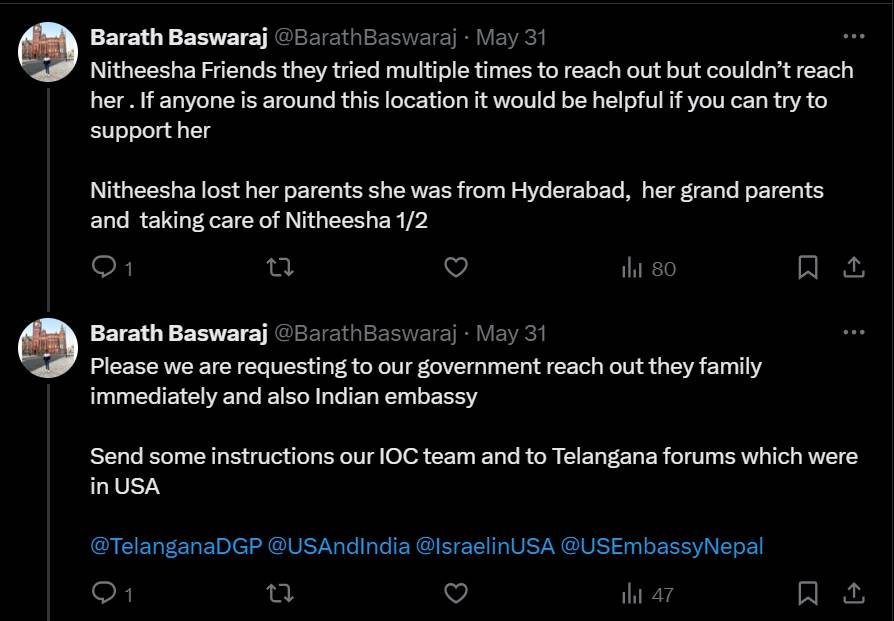View analytics showing 47 views
This screenshot has width=894, height=621.
tap(648, 594)
